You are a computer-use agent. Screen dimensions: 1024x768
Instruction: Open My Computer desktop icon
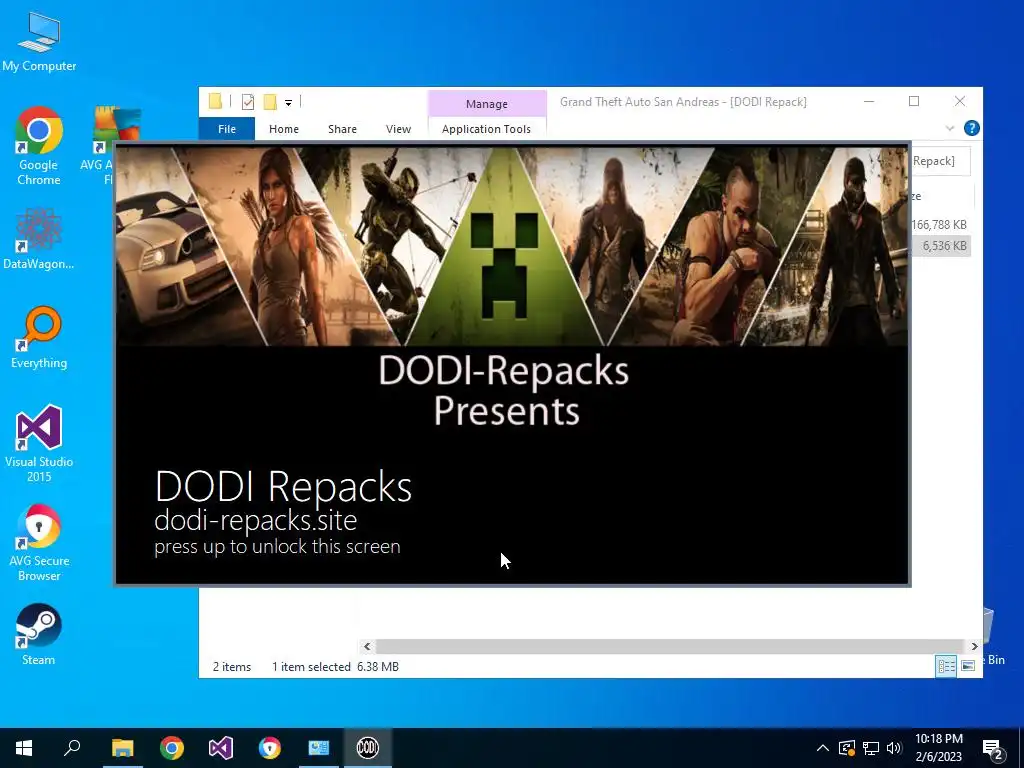[39, 42]
